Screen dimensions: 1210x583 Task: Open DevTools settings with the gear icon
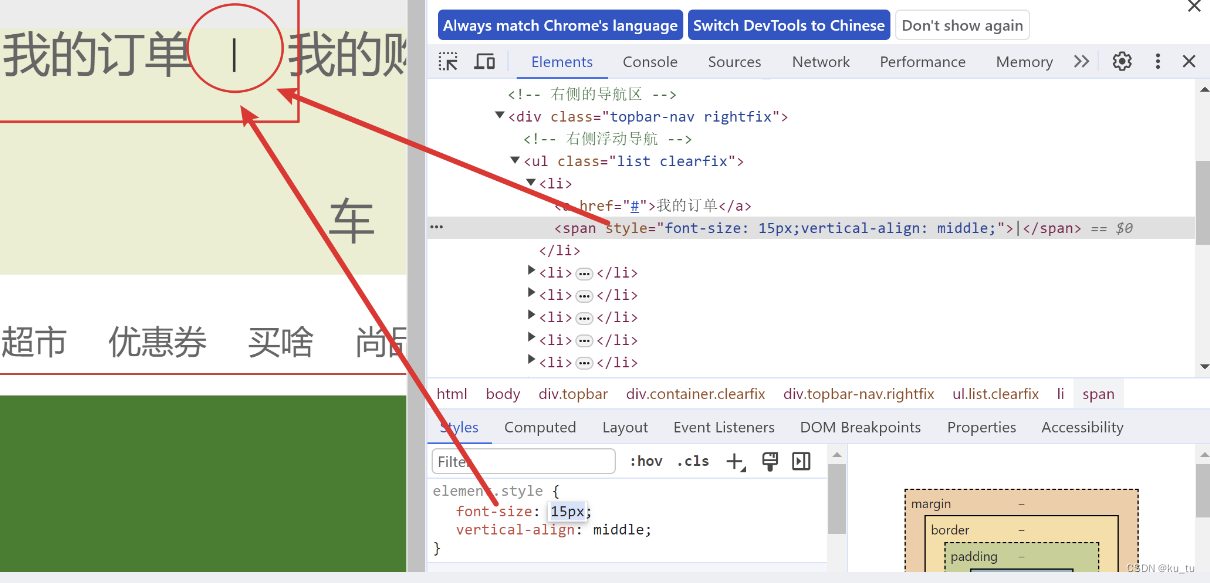click(x=1121, y=61)
